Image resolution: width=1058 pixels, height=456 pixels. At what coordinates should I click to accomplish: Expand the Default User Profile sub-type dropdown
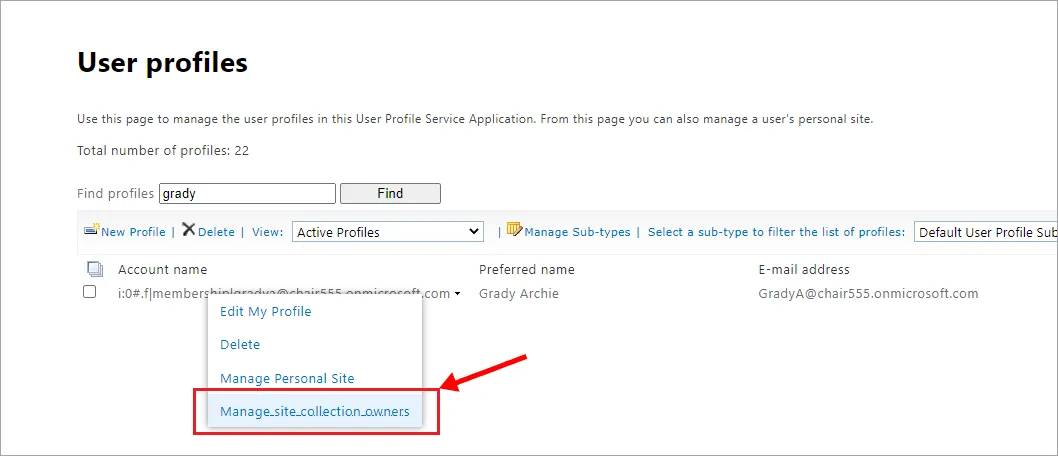(986, 232)
